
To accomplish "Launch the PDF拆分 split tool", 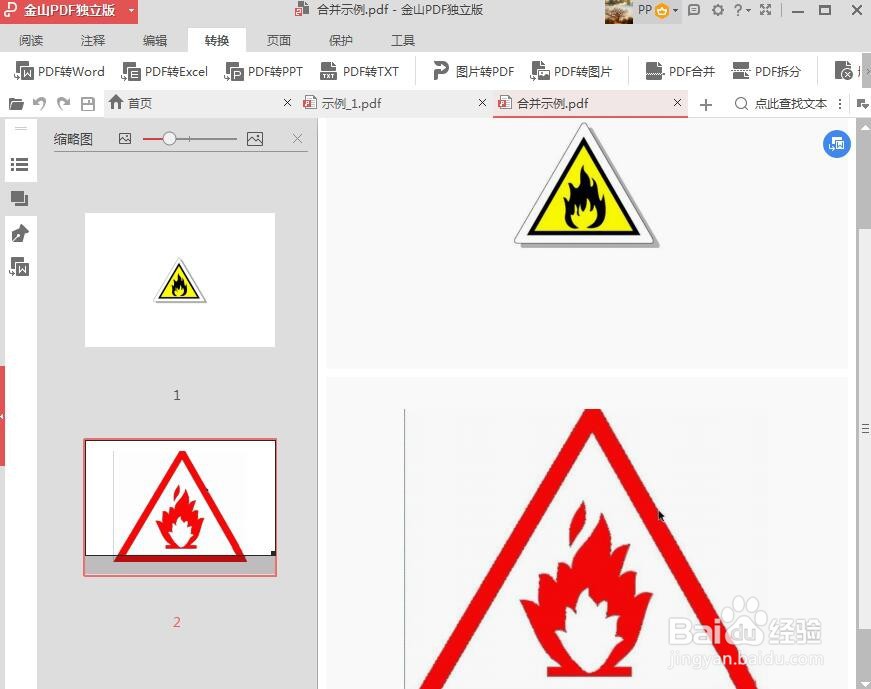I will 767,72.
